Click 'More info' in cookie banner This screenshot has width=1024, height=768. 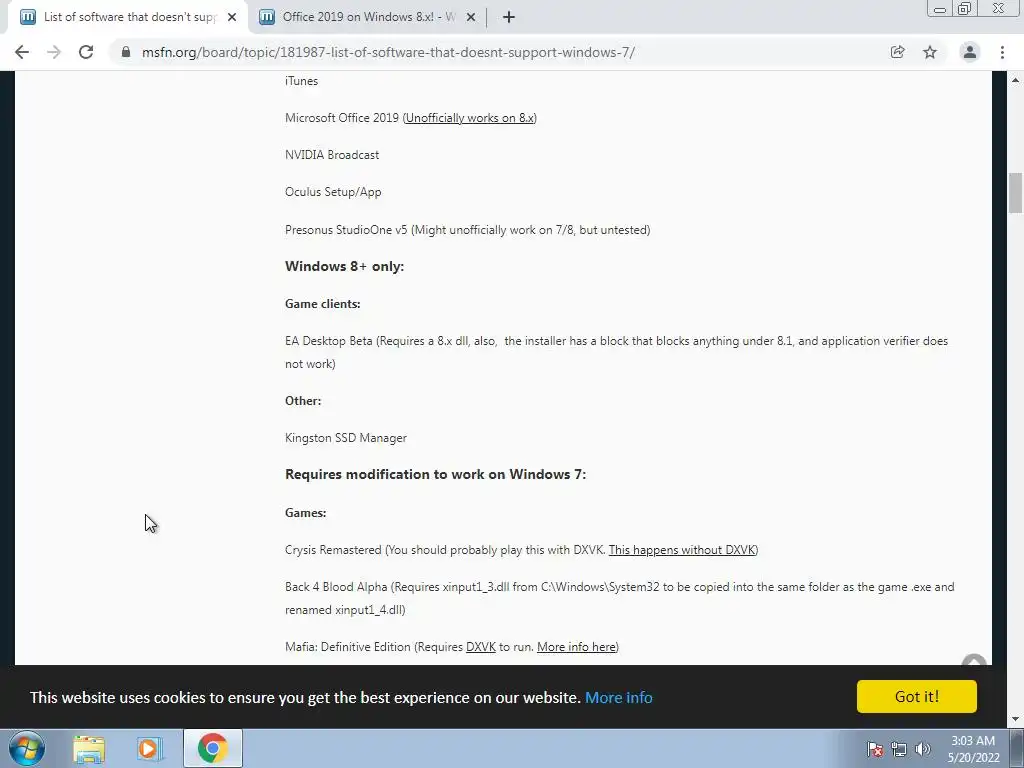(x=618, y=697)
